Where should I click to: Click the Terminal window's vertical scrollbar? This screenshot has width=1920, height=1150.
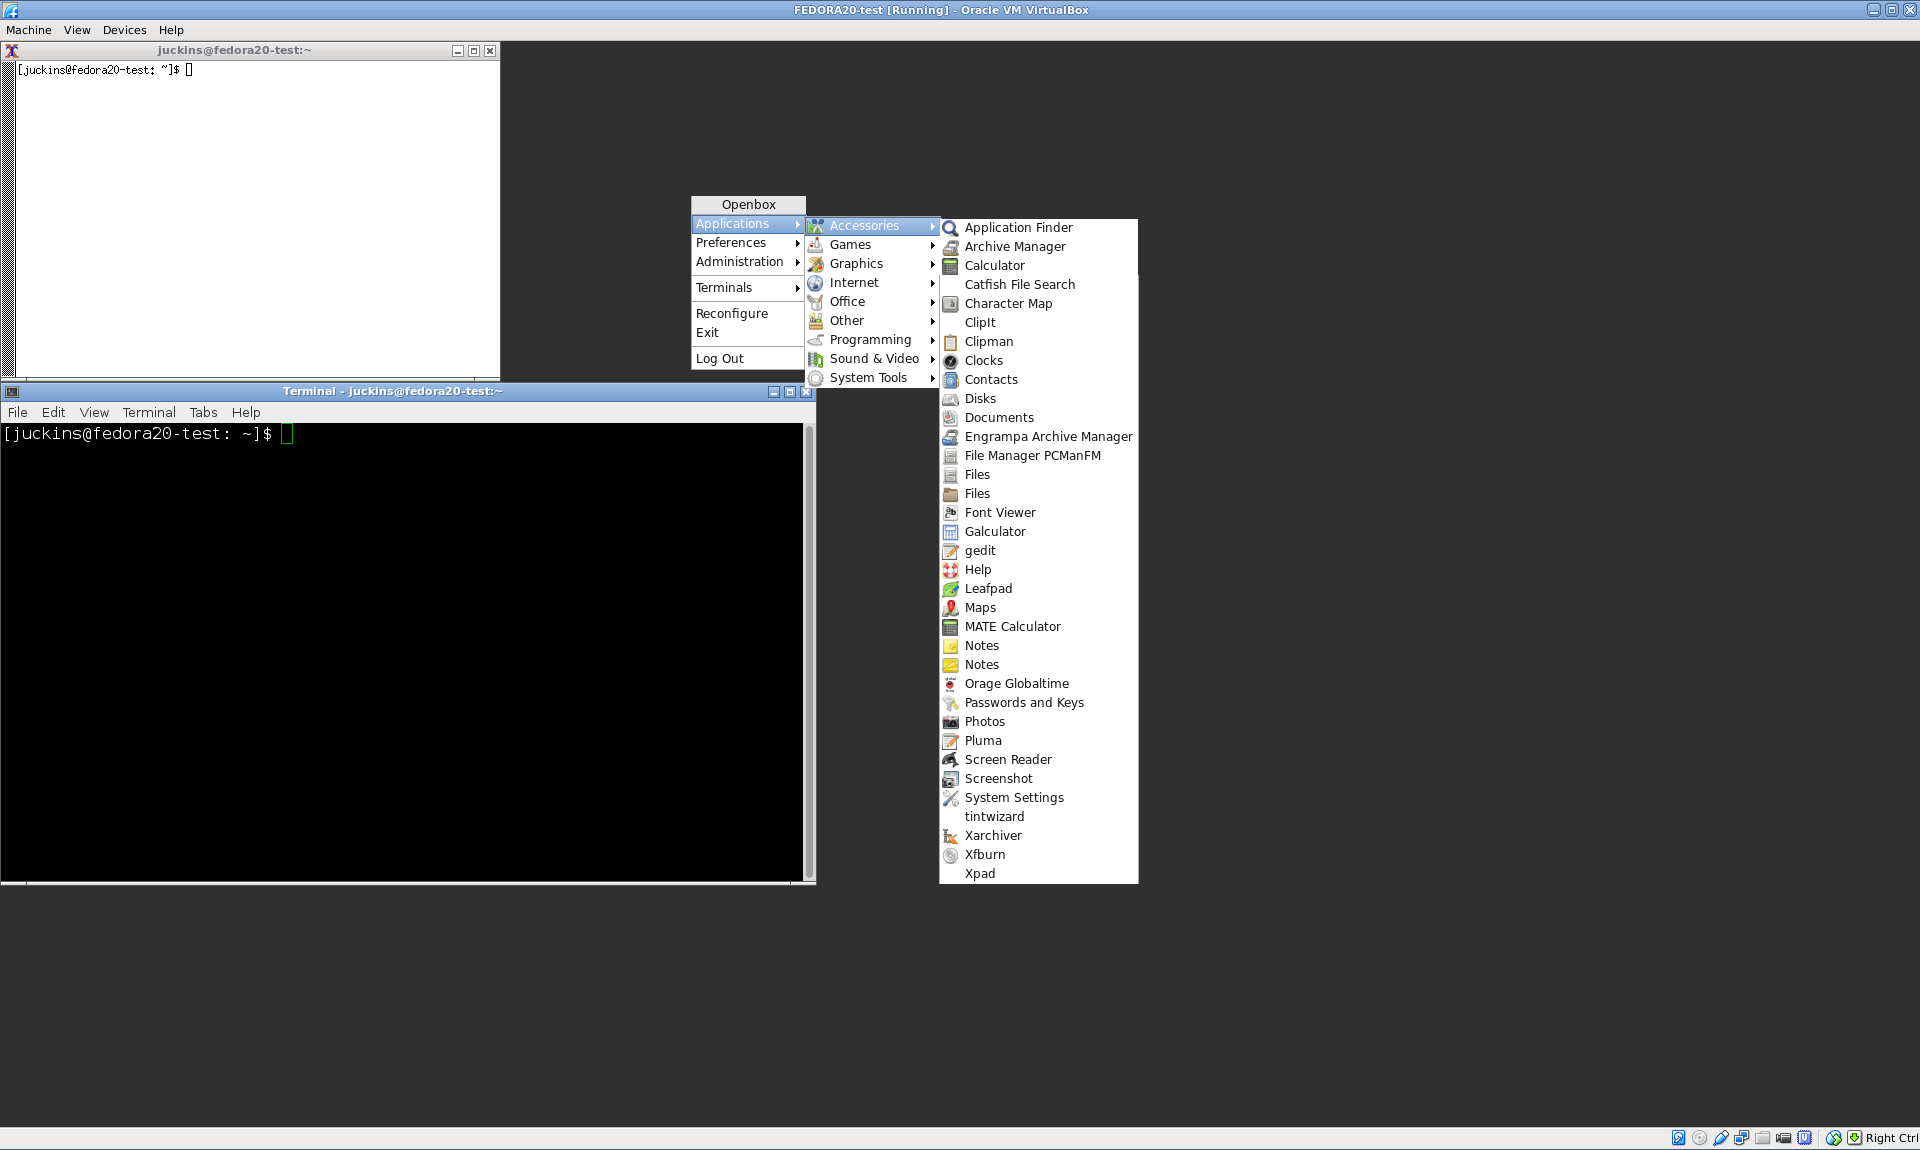(x=809, y=650)
